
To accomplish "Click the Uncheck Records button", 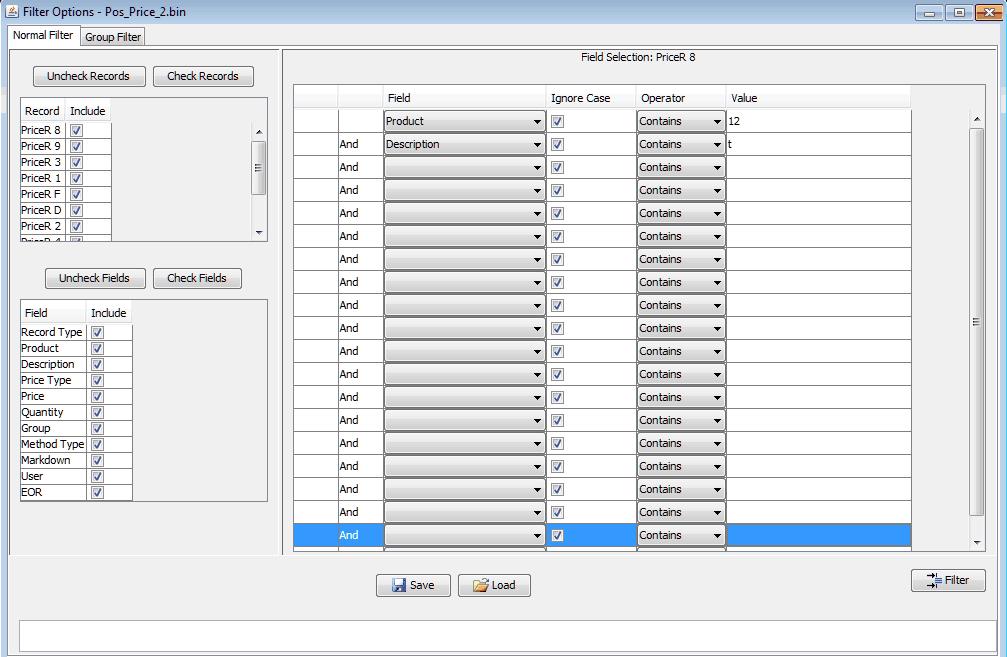I will pyautogui.click(x=89, y=76).
